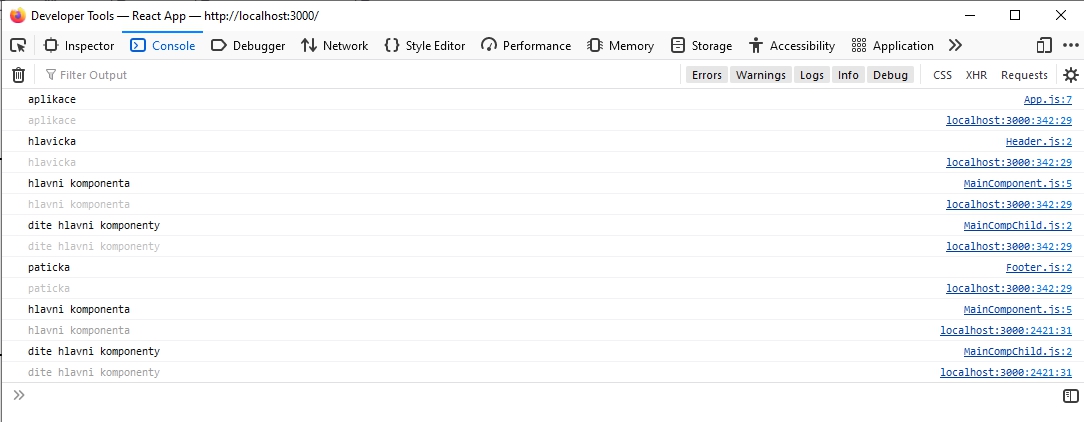
Task: Select the black 'paticka' log message
Action: pos(49,268)
